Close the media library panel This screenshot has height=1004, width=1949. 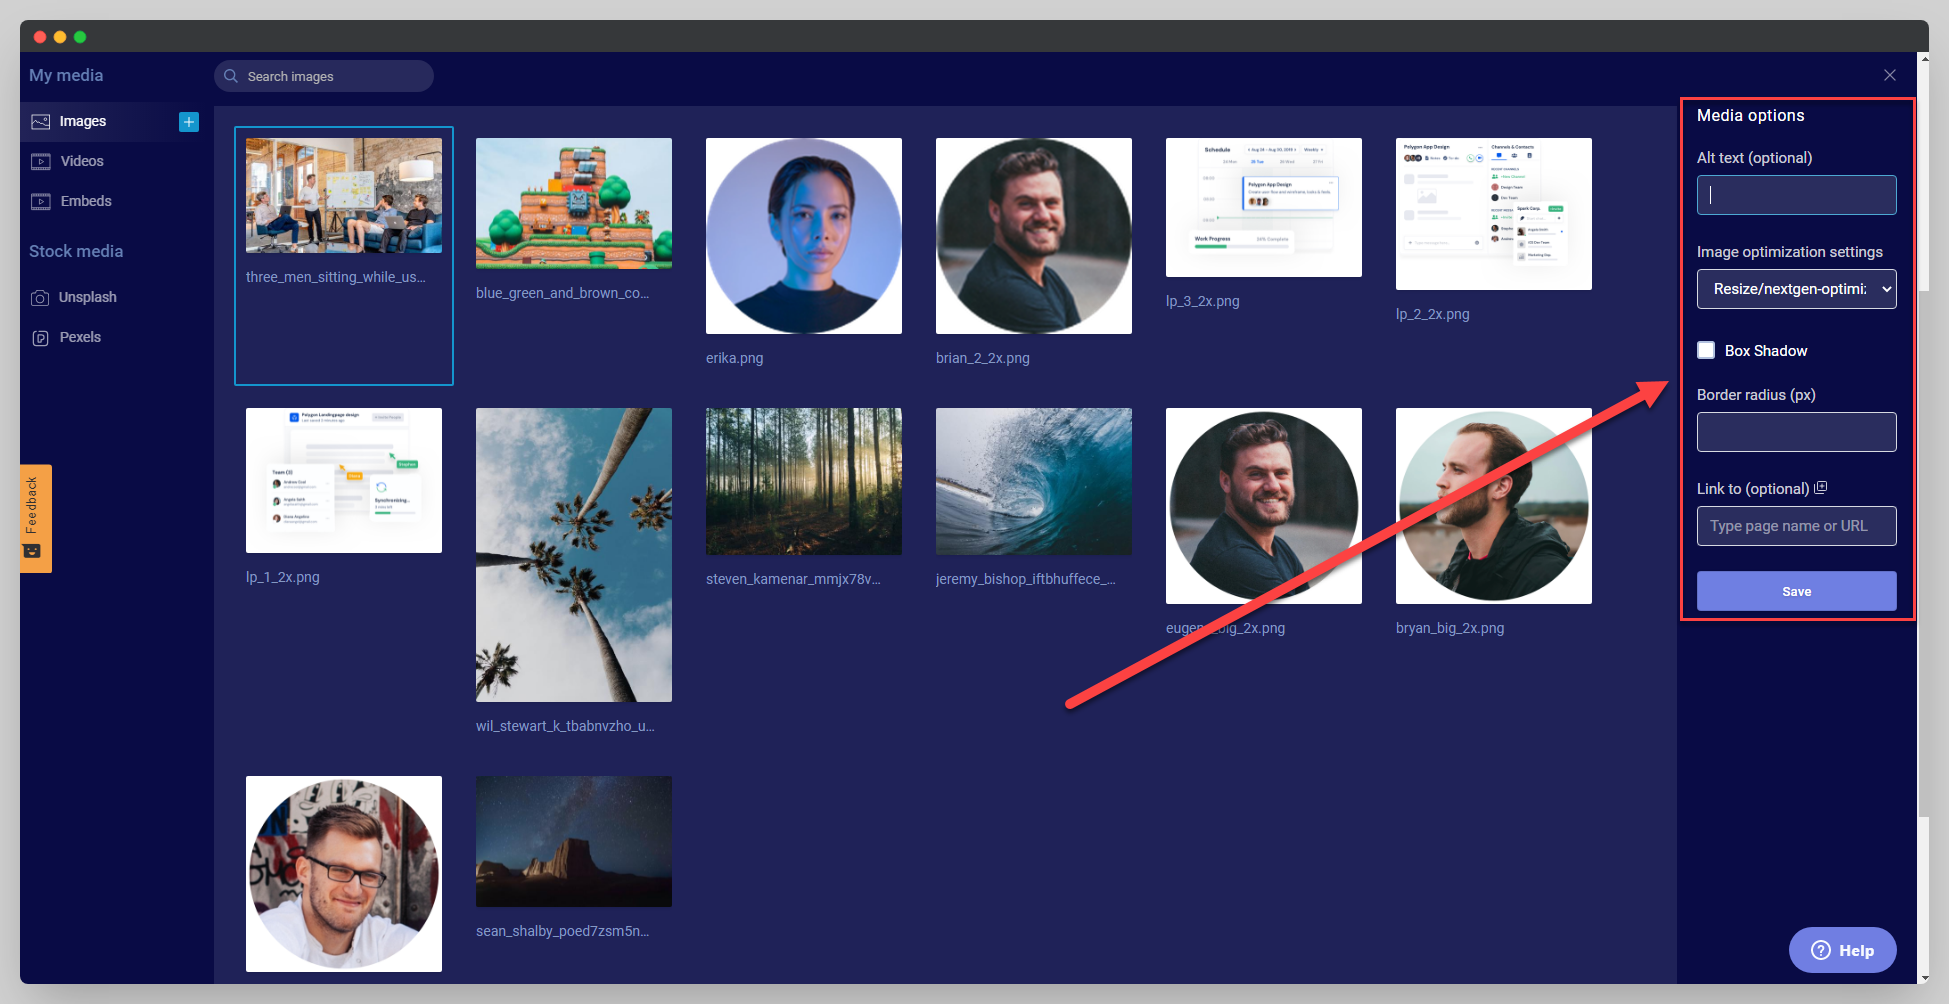pos(1889,75)
